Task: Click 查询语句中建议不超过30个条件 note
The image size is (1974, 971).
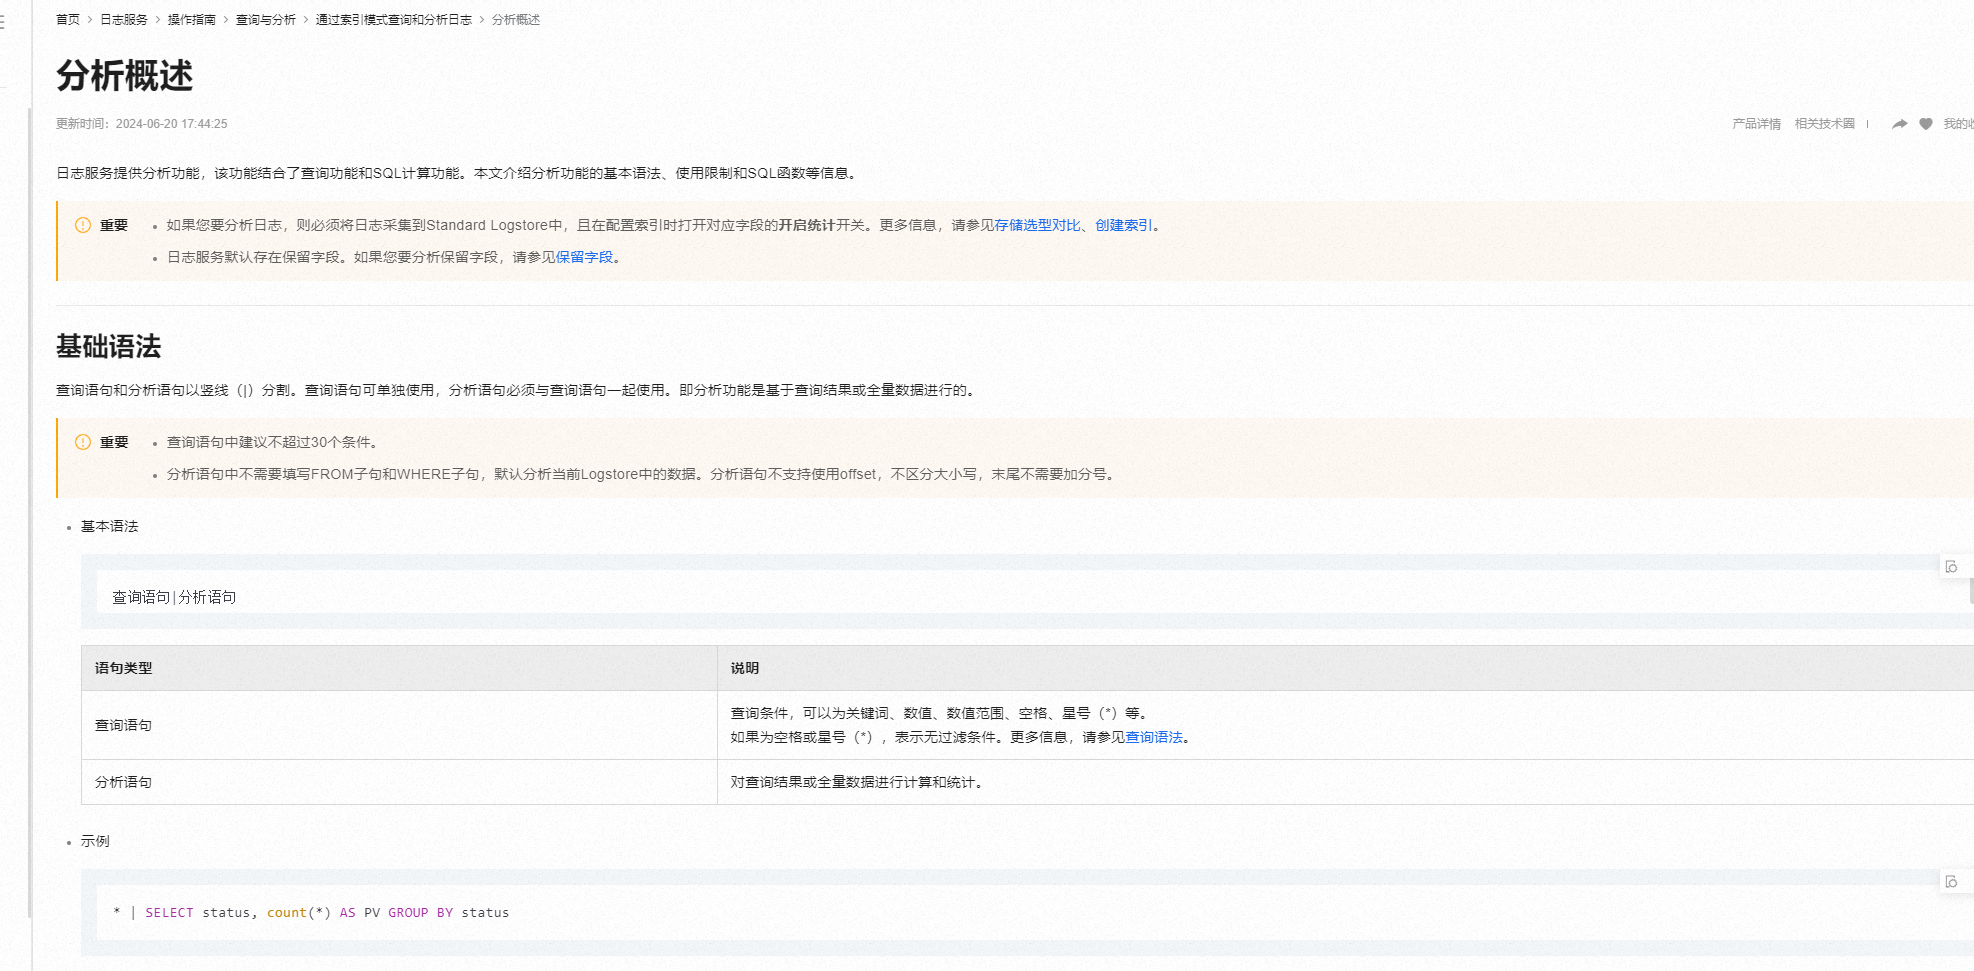Action: click(x=272, y=442)
